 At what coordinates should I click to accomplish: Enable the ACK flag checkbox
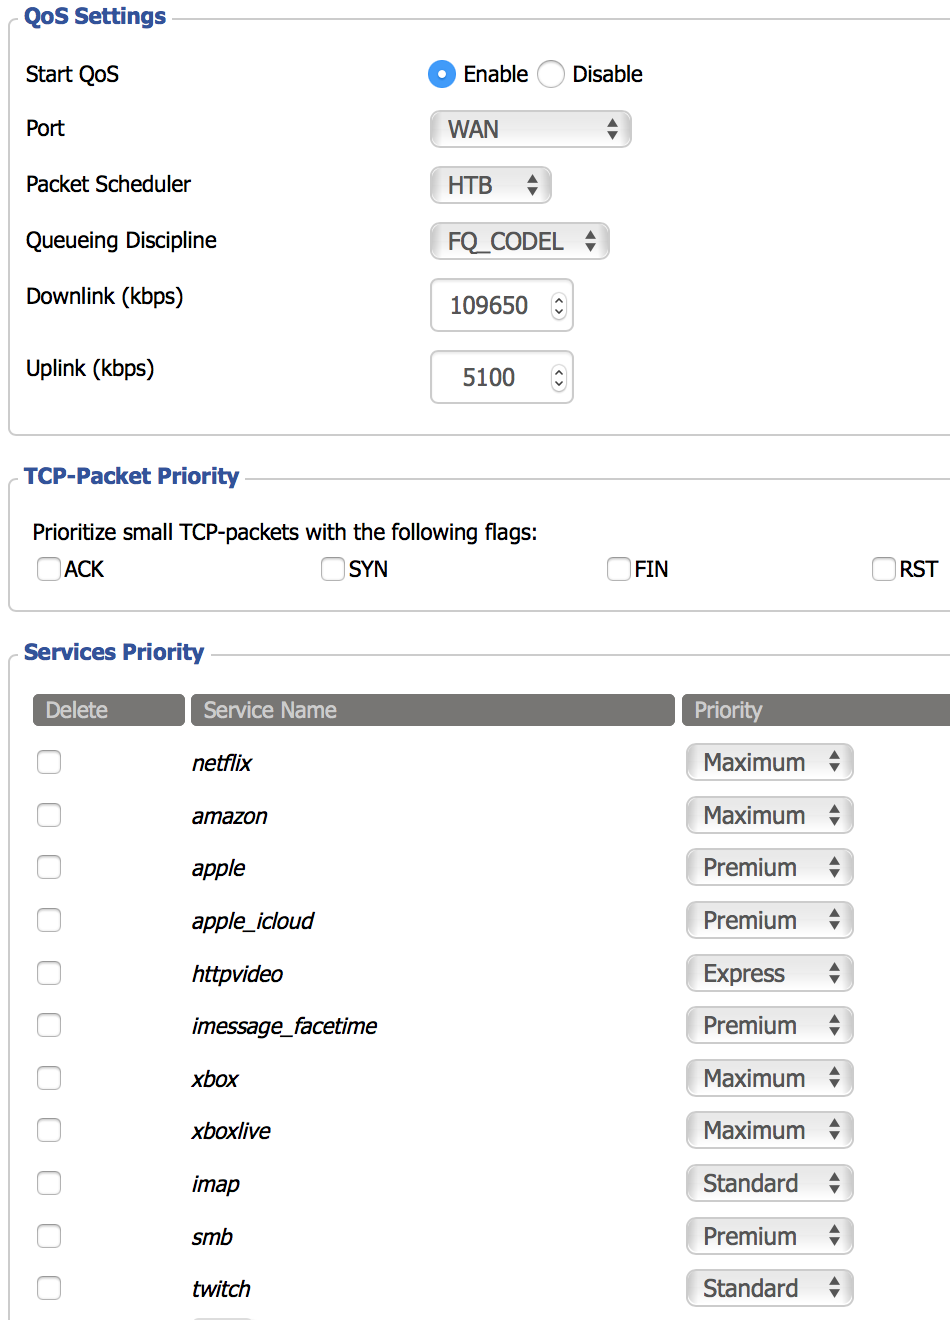[49, 569]
